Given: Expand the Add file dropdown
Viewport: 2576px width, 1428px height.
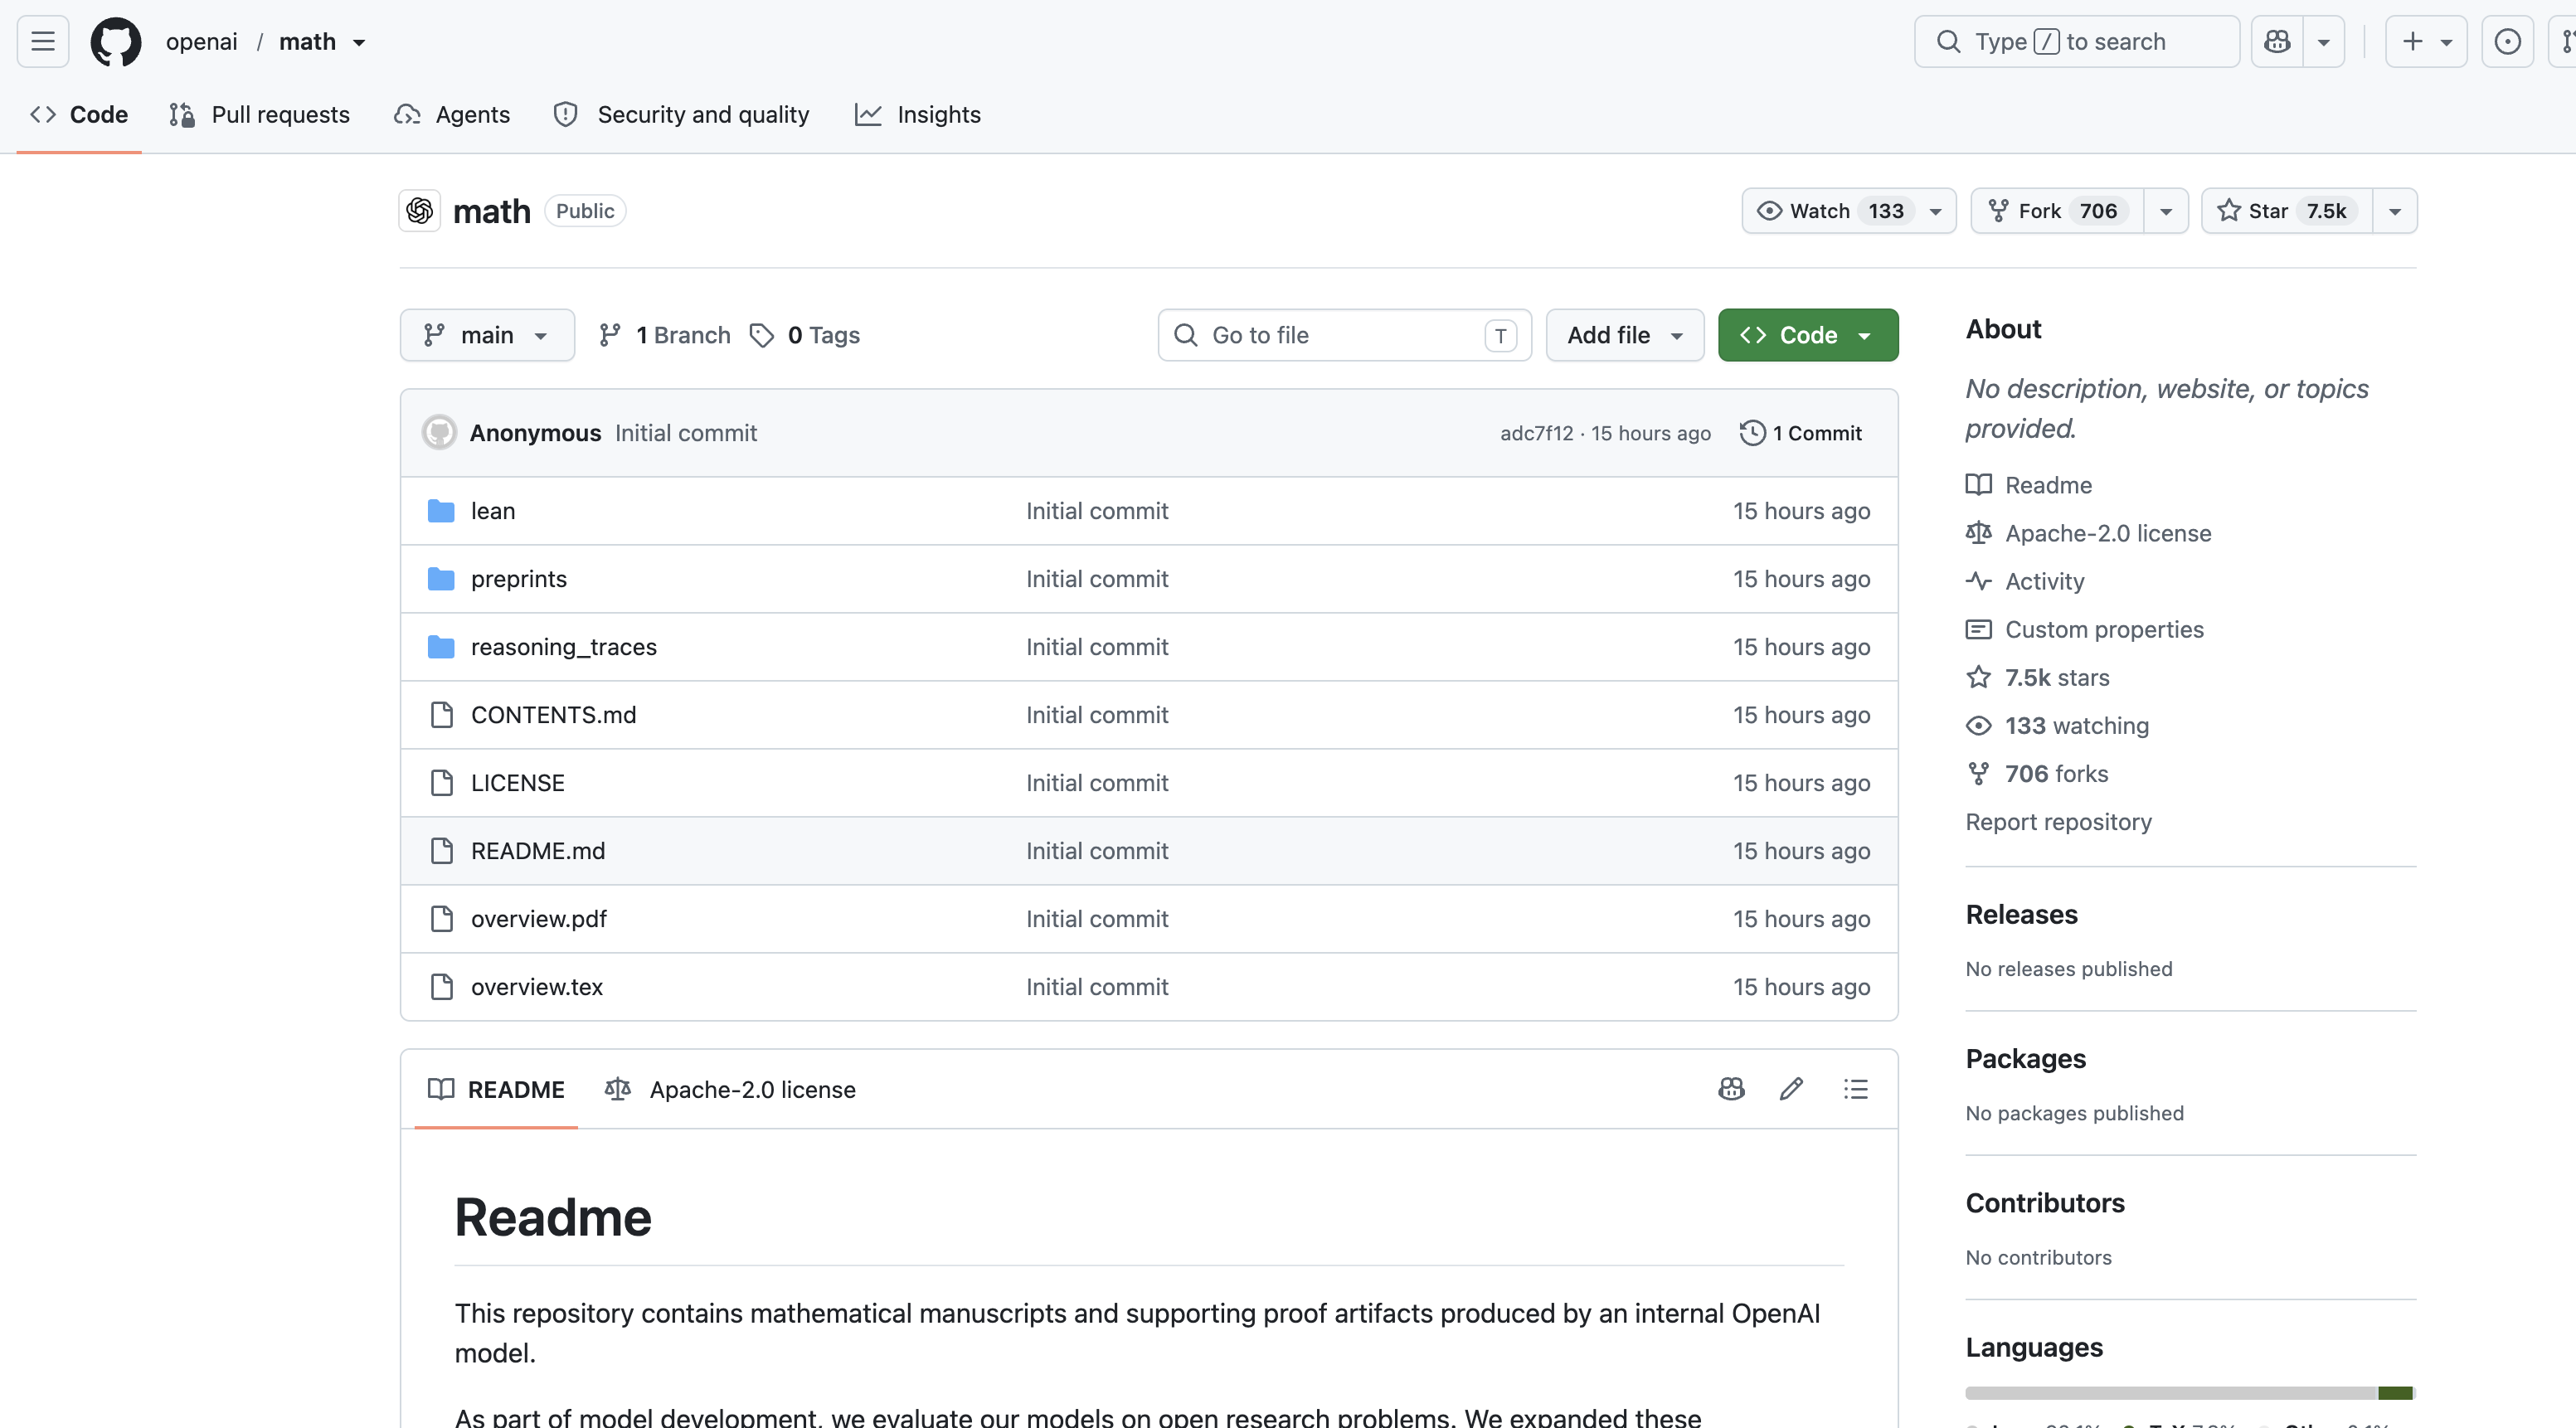Looking at the screenshot, I should (x=1625, y=335).
